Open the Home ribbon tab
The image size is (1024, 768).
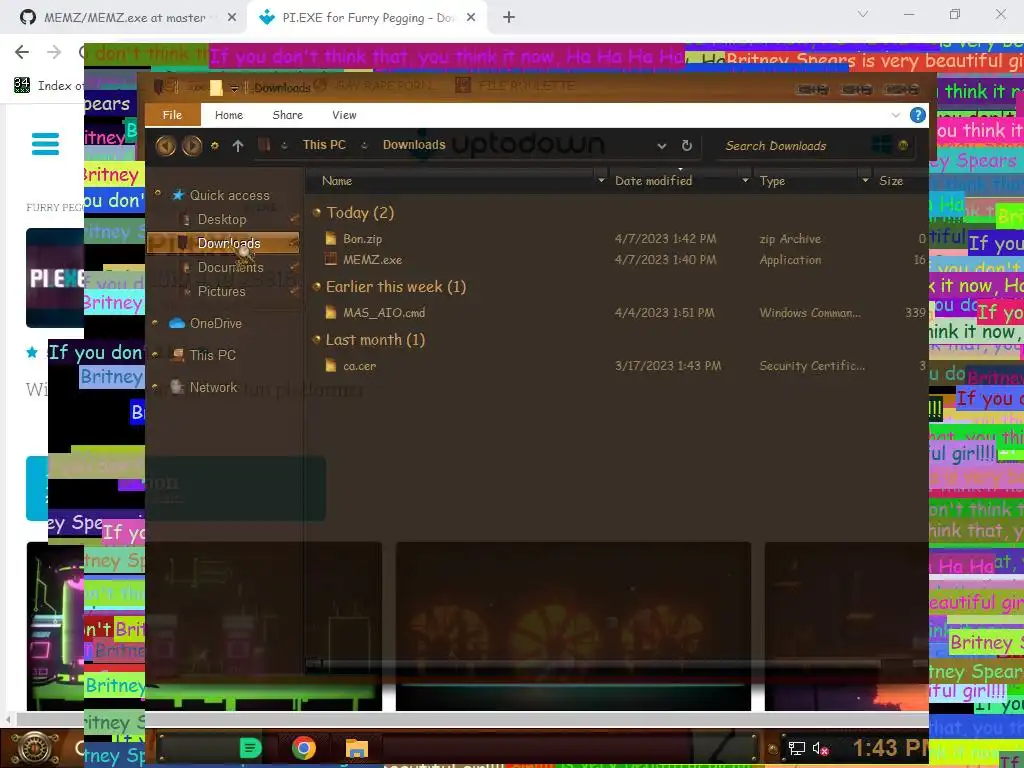point(229,115)
